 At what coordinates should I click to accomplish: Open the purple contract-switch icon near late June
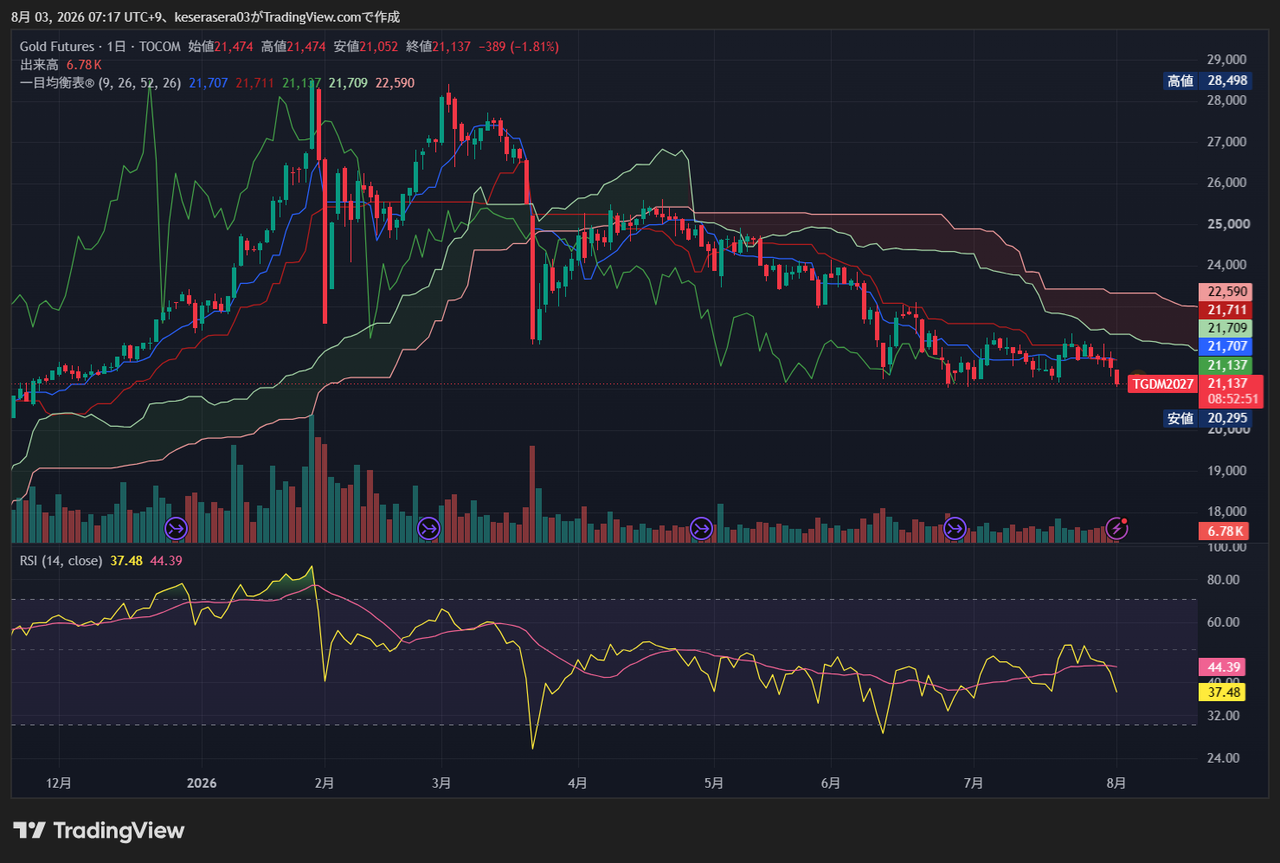coord(954,527)
